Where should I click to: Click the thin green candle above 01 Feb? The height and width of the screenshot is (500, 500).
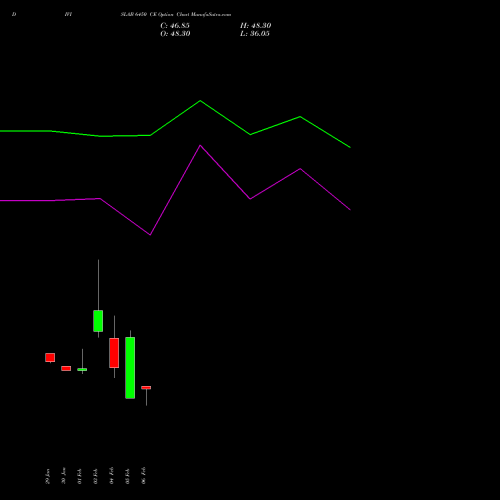pyautogui.click(x=82, y=369)
